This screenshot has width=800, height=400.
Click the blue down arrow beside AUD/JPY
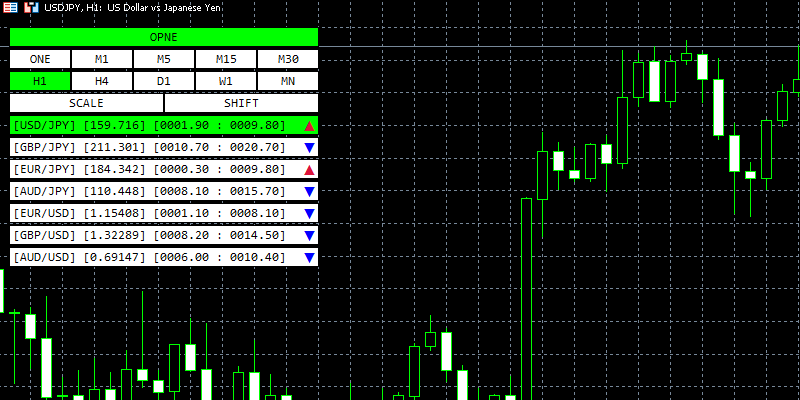tap(310, 192)
